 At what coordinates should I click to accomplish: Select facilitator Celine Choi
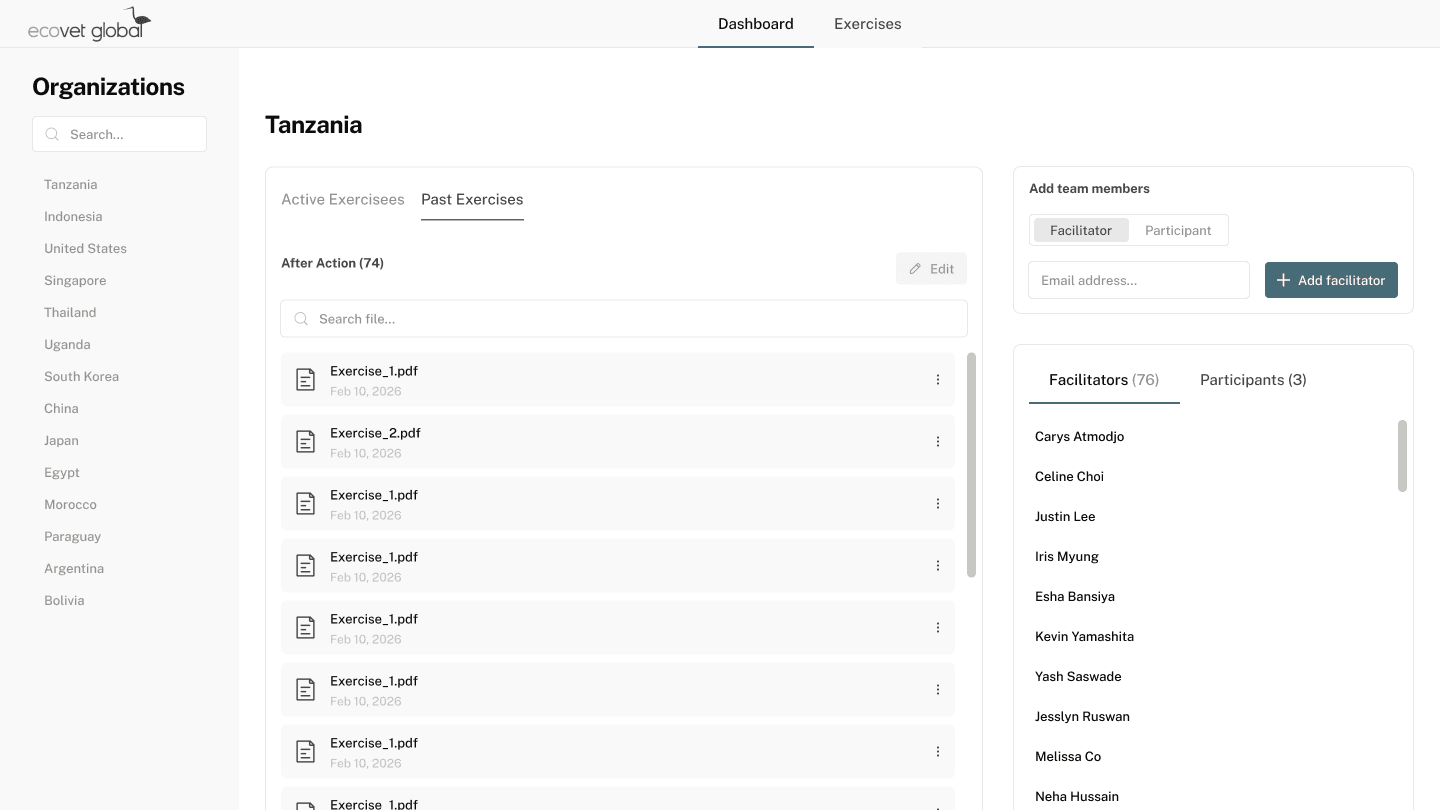coord(1069,477)
